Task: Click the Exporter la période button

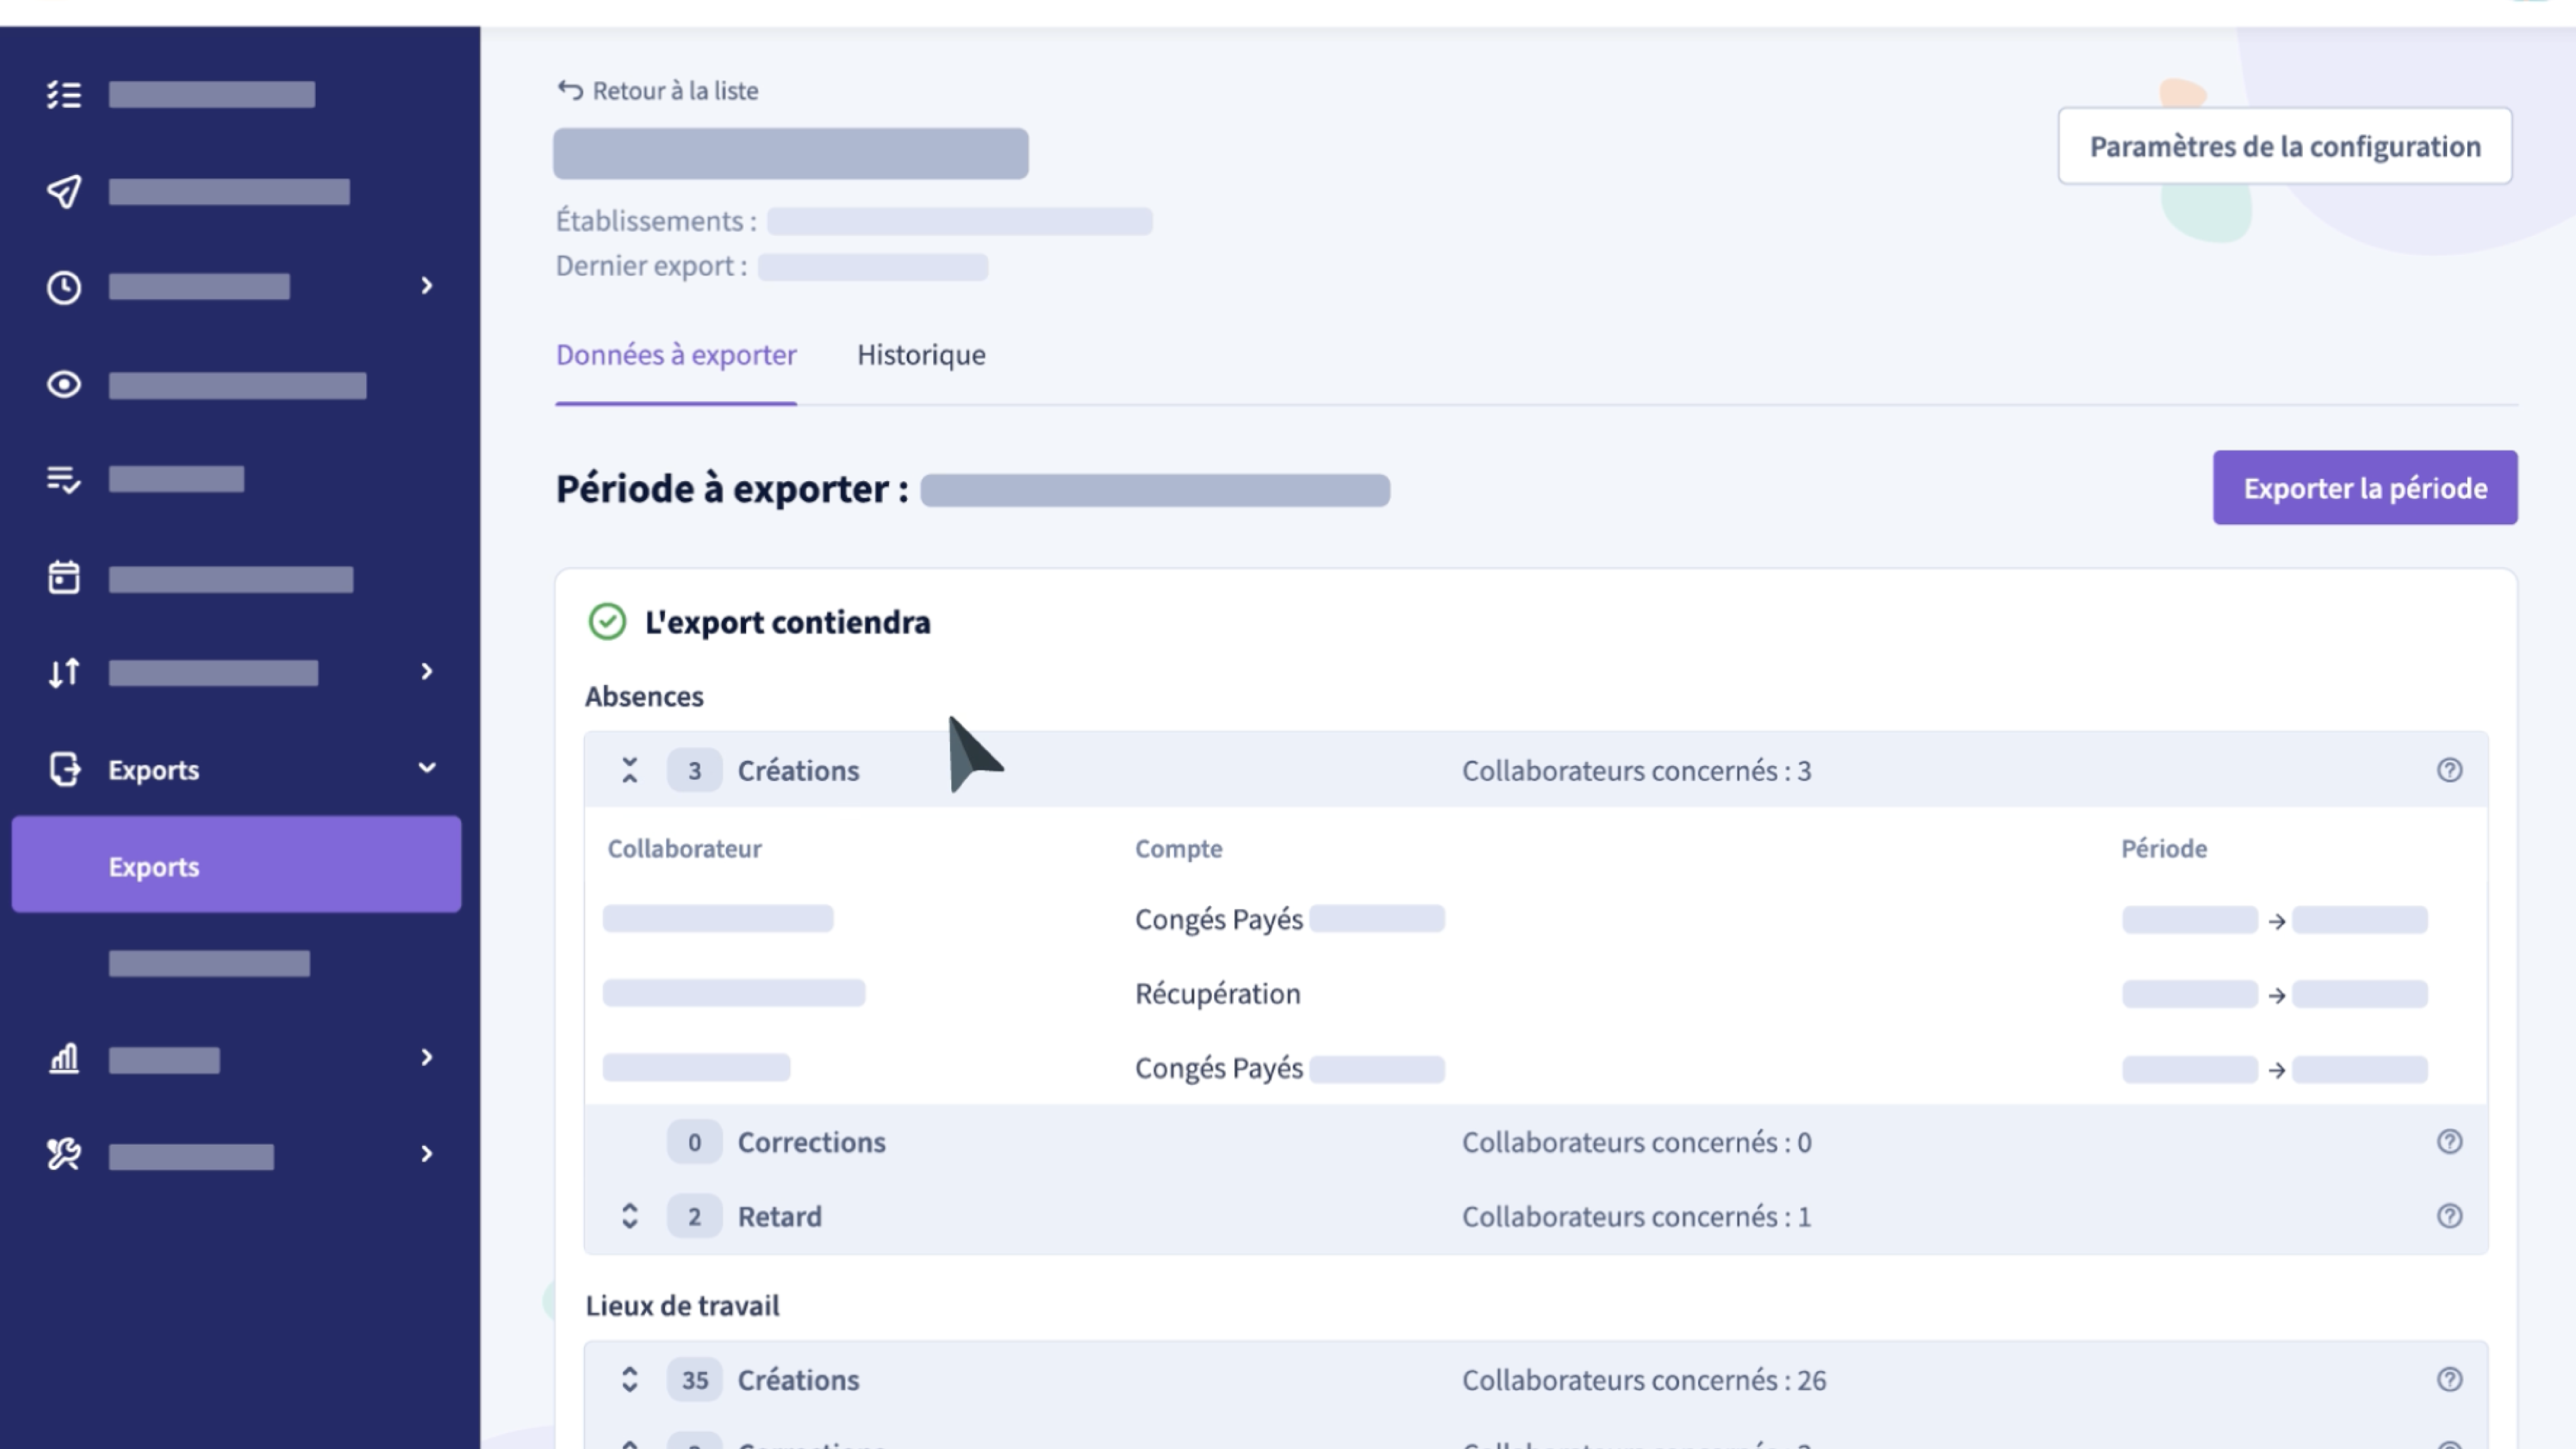Action: 2364,488
